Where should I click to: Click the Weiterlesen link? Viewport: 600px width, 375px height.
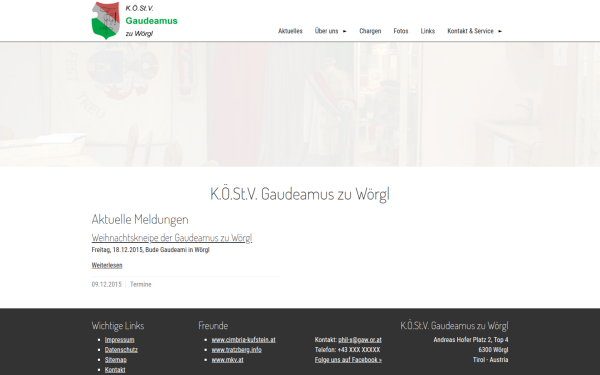tap(107, 265)
